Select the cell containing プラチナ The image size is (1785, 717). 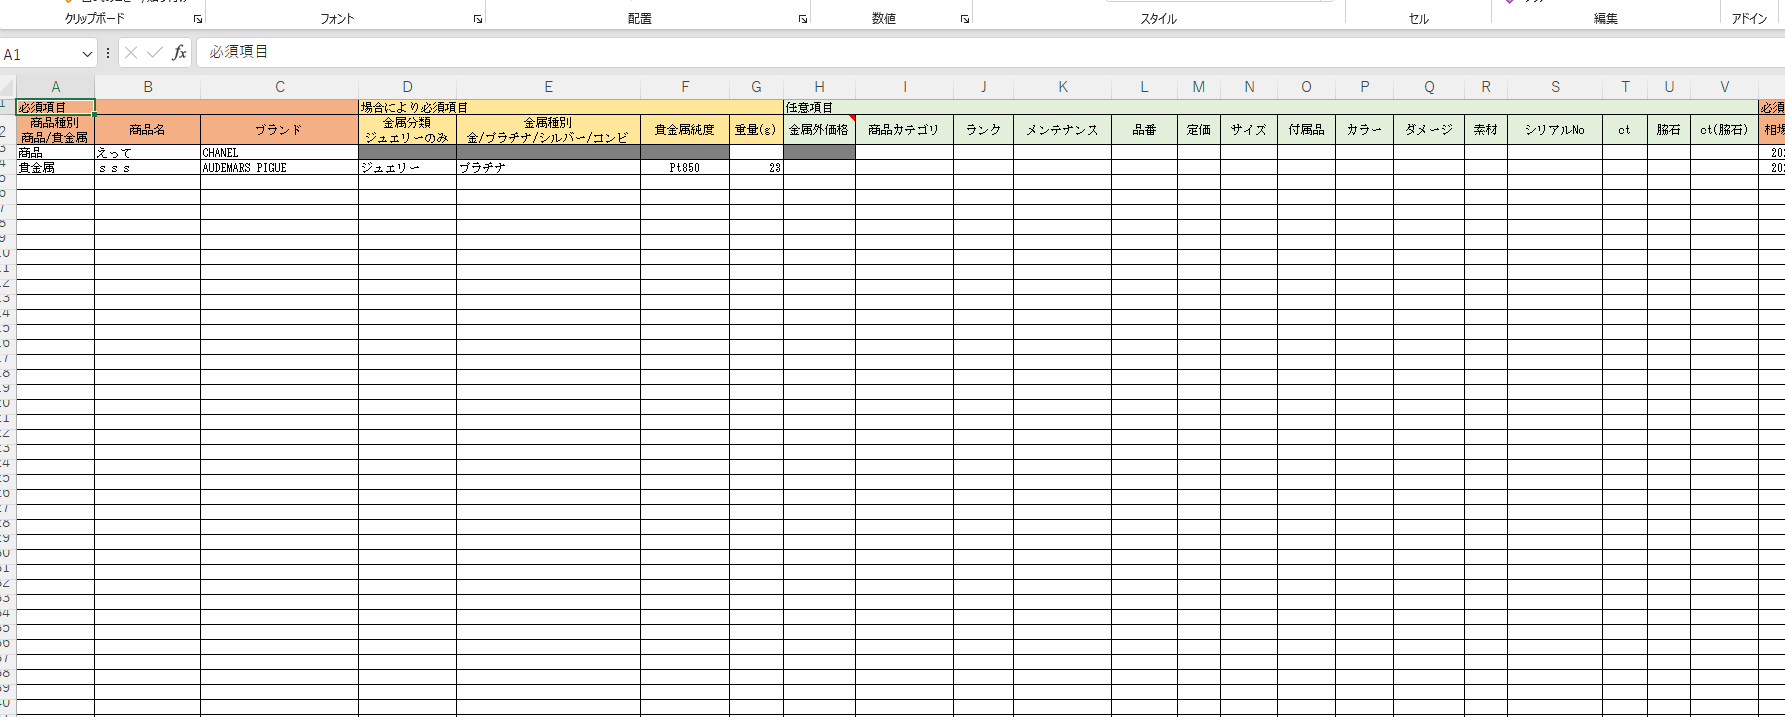coord(548,167)
